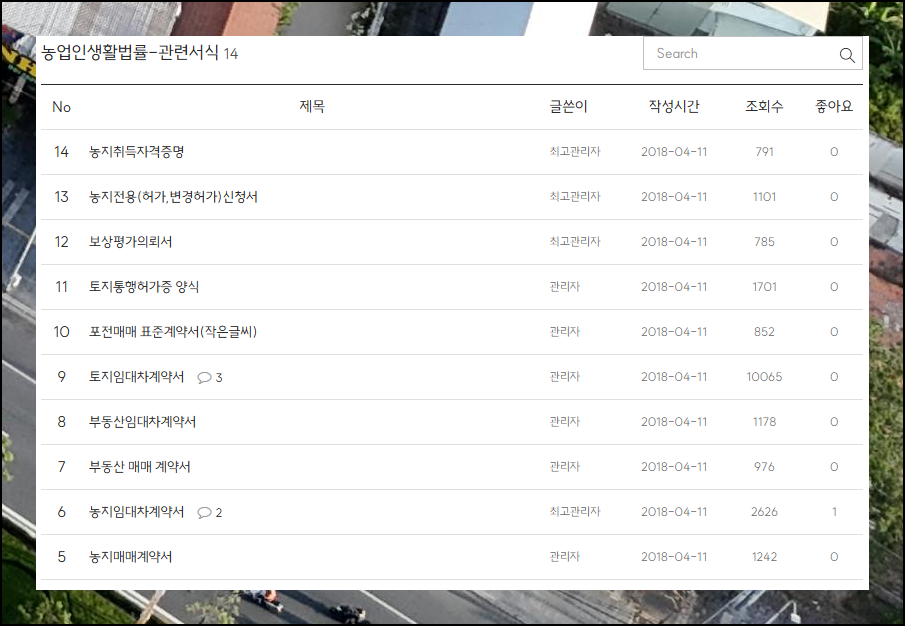The height and width of the screenshot is (626, 905).
Task: Click view count 852
Action: [764, 332]
